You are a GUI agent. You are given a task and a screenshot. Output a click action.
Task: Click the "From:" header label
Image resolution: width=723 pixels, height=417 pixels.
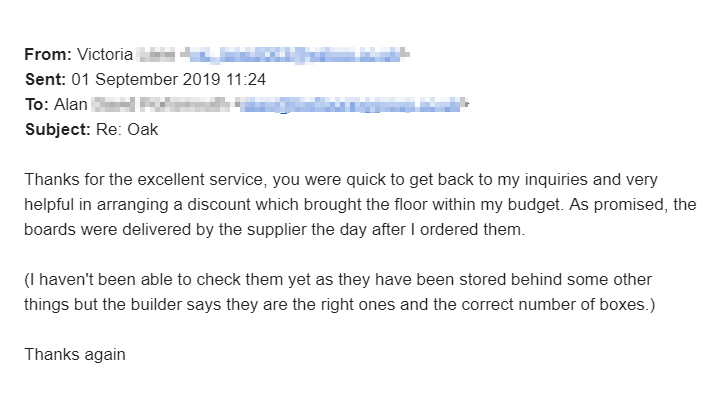(x=48, y=53)
